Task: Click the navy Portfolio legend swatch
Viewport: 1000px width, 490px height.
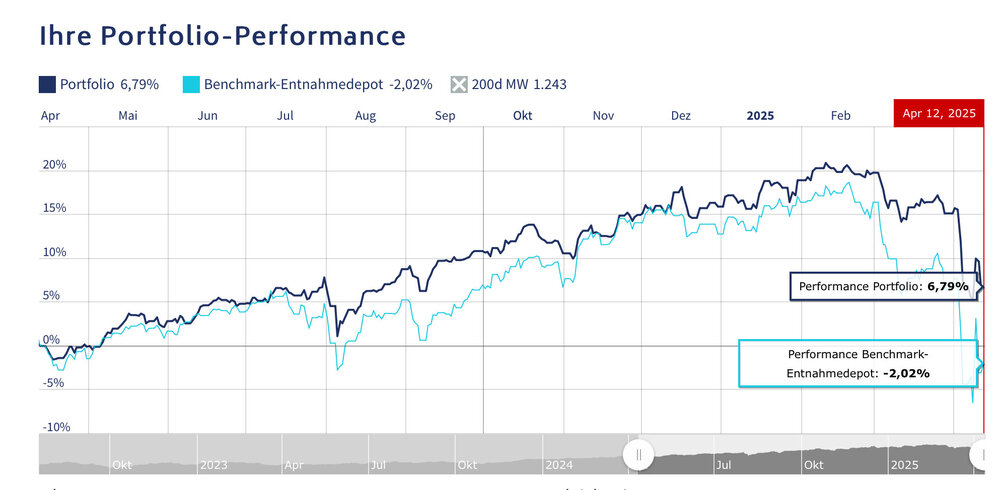Action: pyautogui.click(x=48, y=84)
